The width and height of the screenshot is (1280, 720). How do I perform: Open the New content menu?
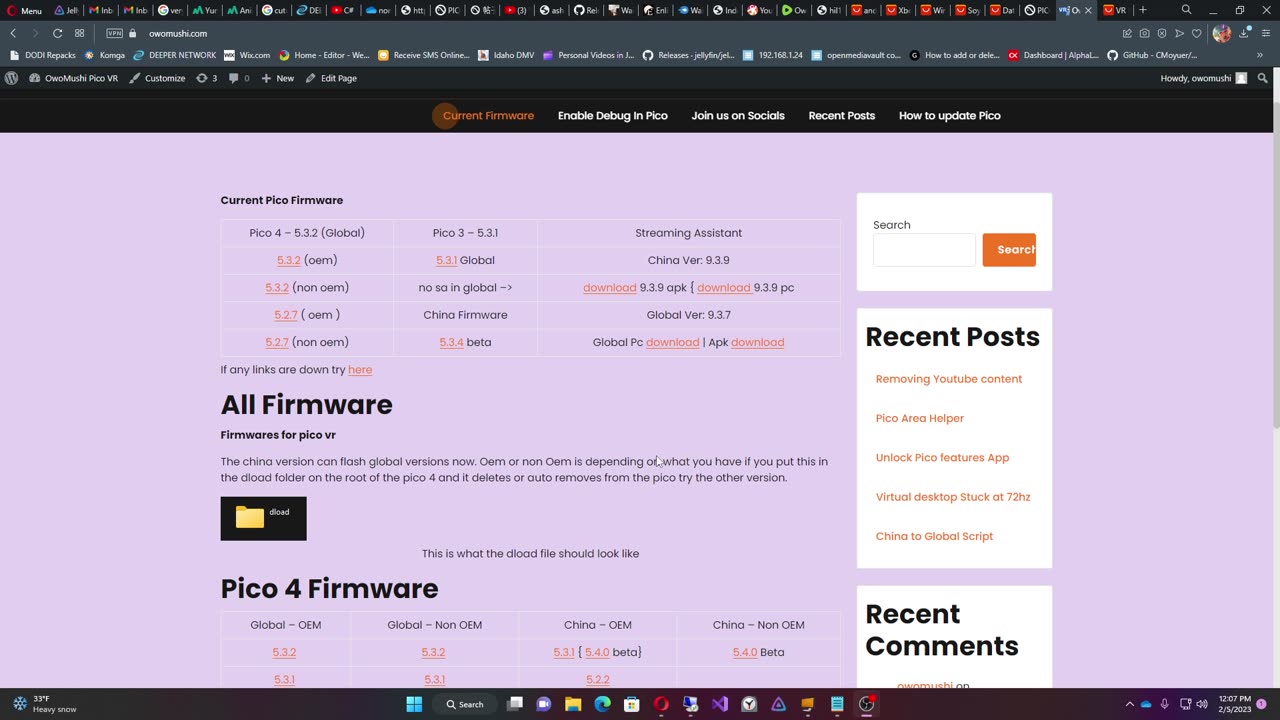click(x=278, y=78)
